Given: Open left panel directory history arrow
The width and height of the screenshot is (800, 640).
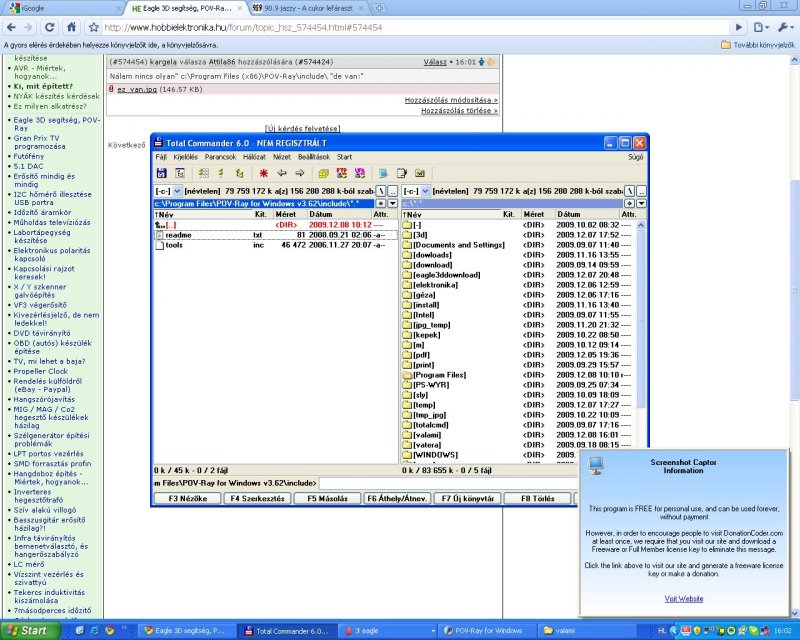Looking at the screenshot, I should click(392, 203).
